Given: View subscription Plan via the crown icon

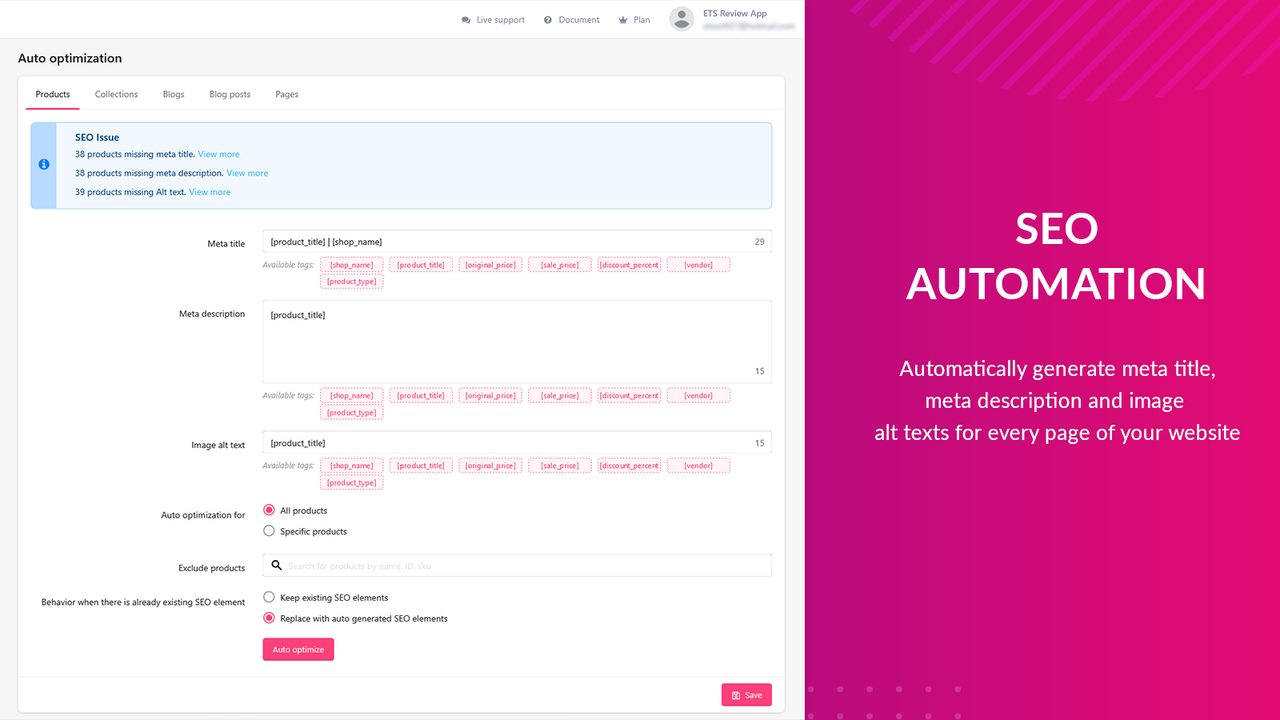Looking at the screenshot, I should click(x=634, y=19).
